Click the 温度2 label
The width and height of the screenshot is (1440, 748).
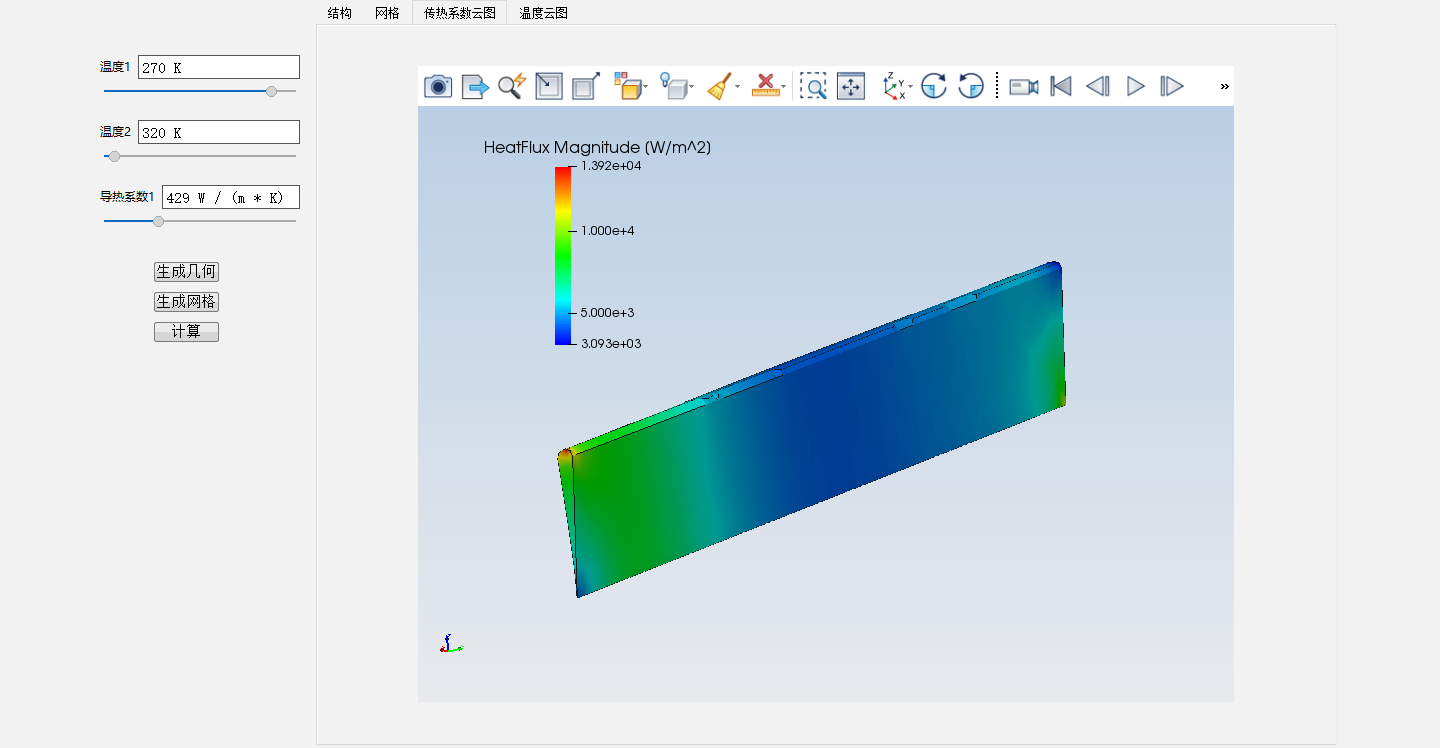[x=115, y=132]
